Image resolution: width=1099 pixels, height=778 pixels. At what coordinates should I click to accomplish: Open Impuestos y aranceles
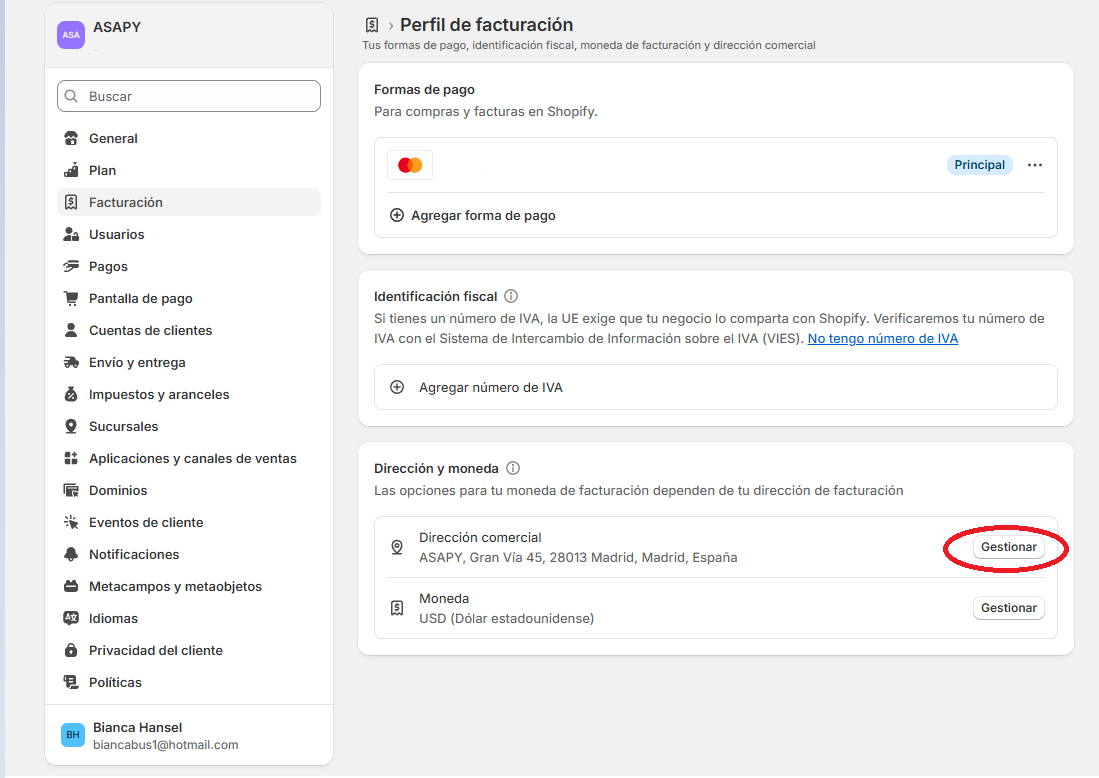point(189,395)
